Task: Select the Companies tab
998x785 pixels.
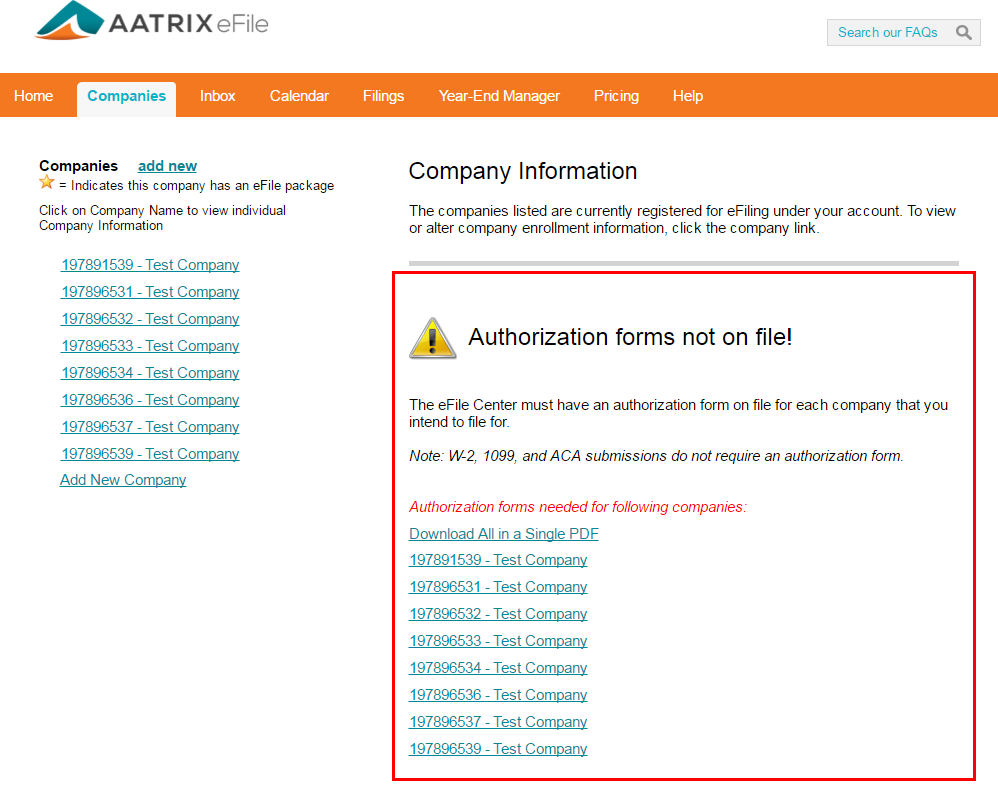Action: coord(126,96)
